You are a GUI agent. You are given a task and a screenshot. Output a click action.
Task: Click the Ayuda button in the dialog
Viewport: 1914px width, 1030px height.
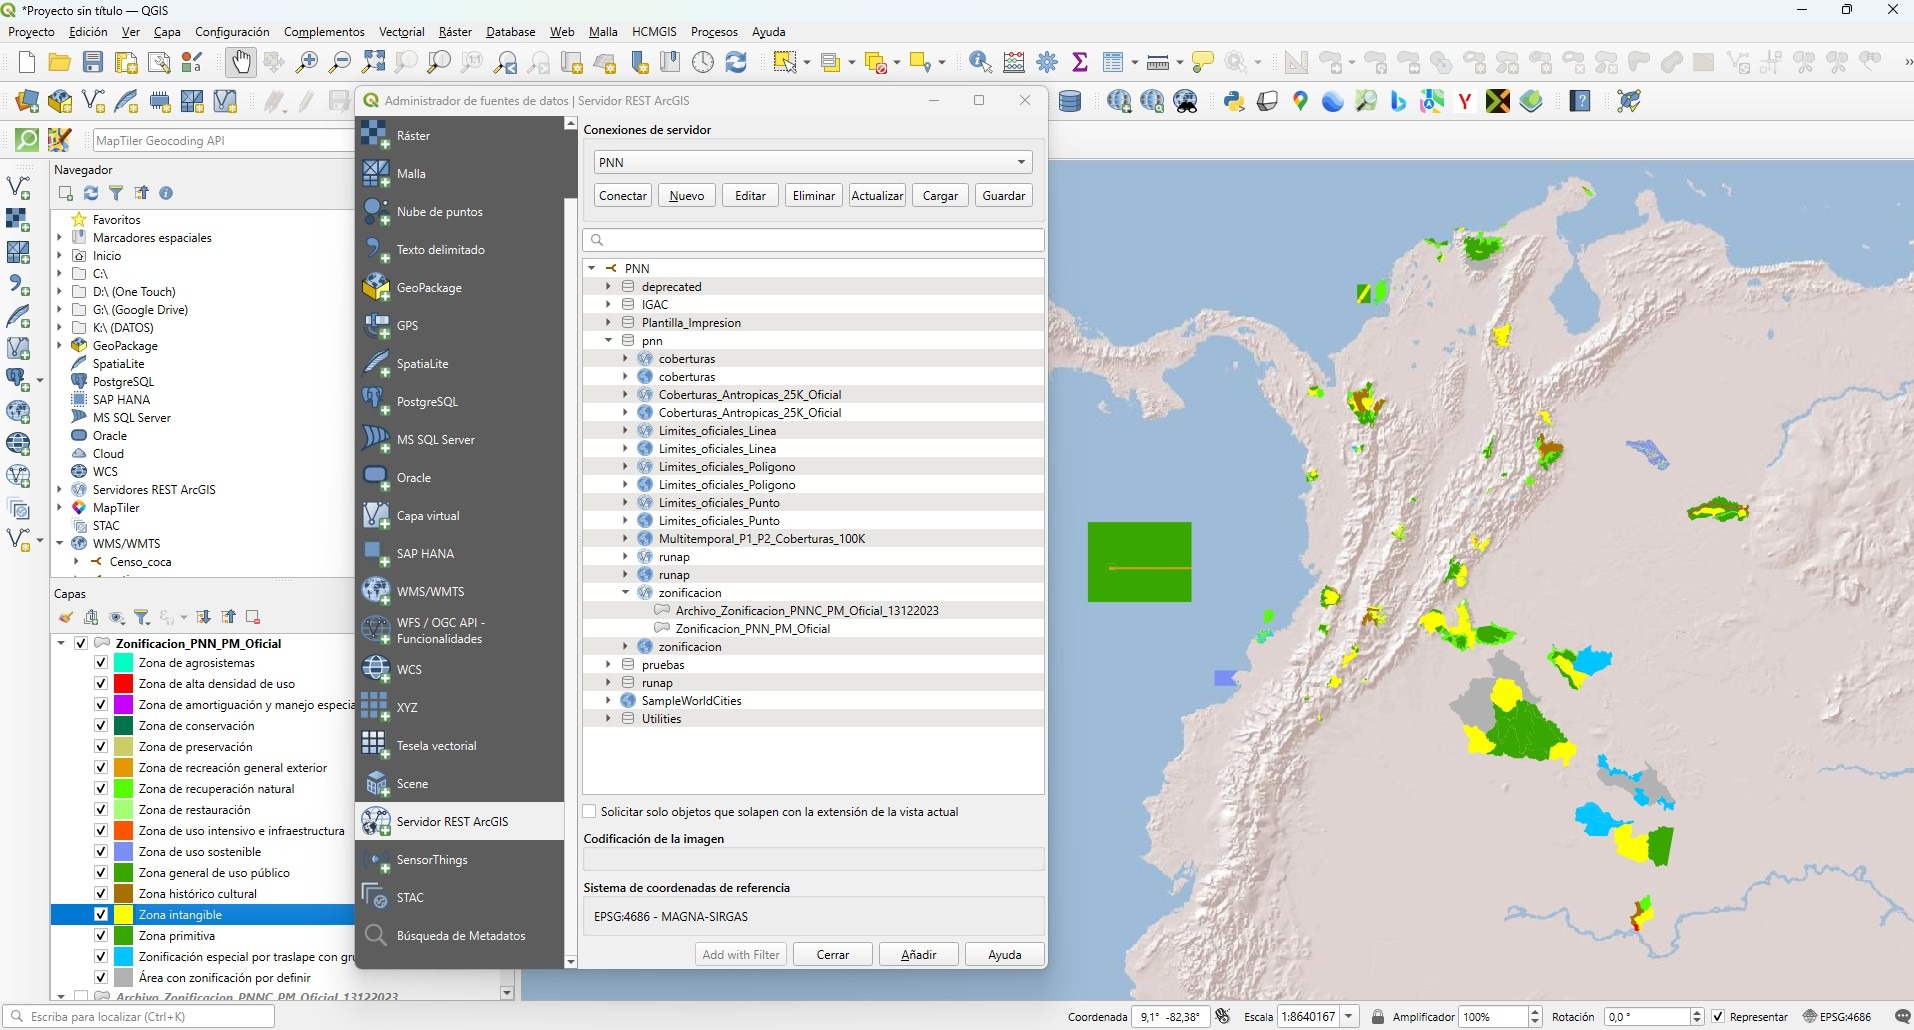[1005, 954]
